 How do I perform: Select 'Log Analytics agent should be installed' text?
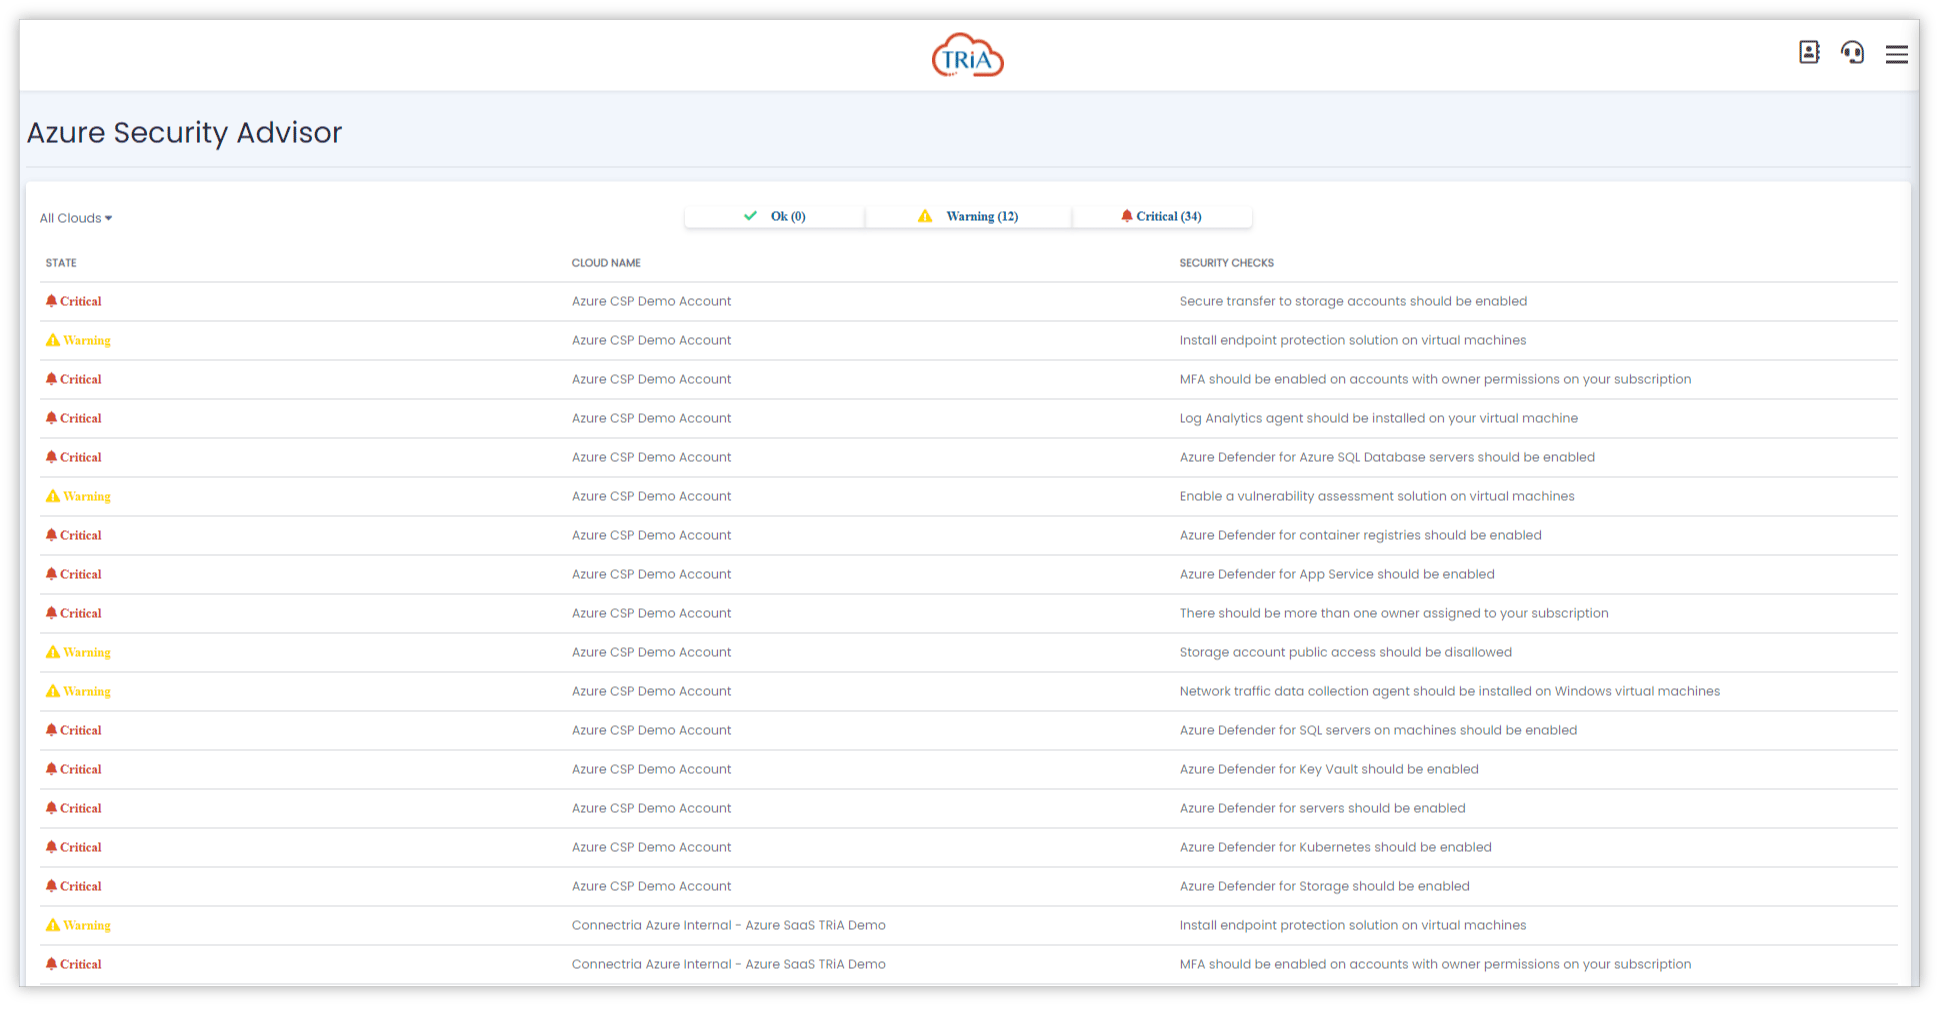click(1378, 418)
